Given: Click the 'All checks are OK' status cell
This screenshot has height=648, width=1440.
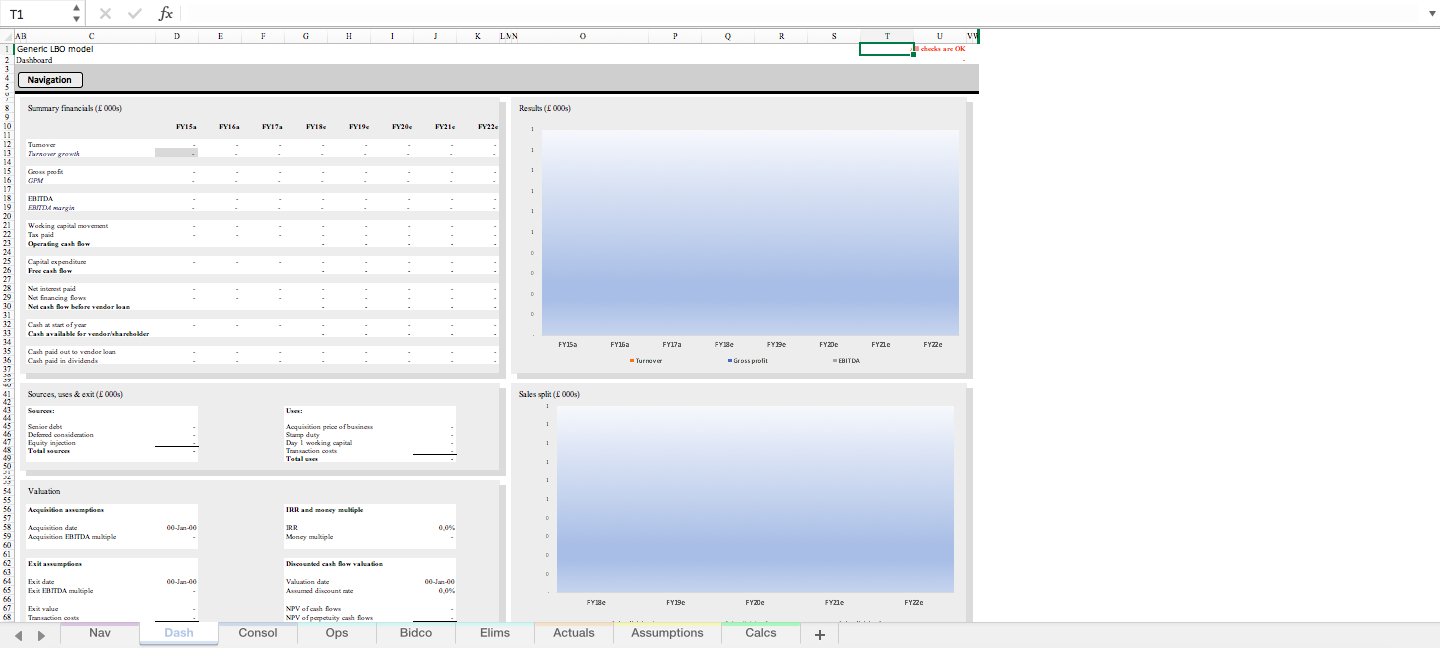Looking at the screenshot, I should pyautogui.click(x=941, y=48).
